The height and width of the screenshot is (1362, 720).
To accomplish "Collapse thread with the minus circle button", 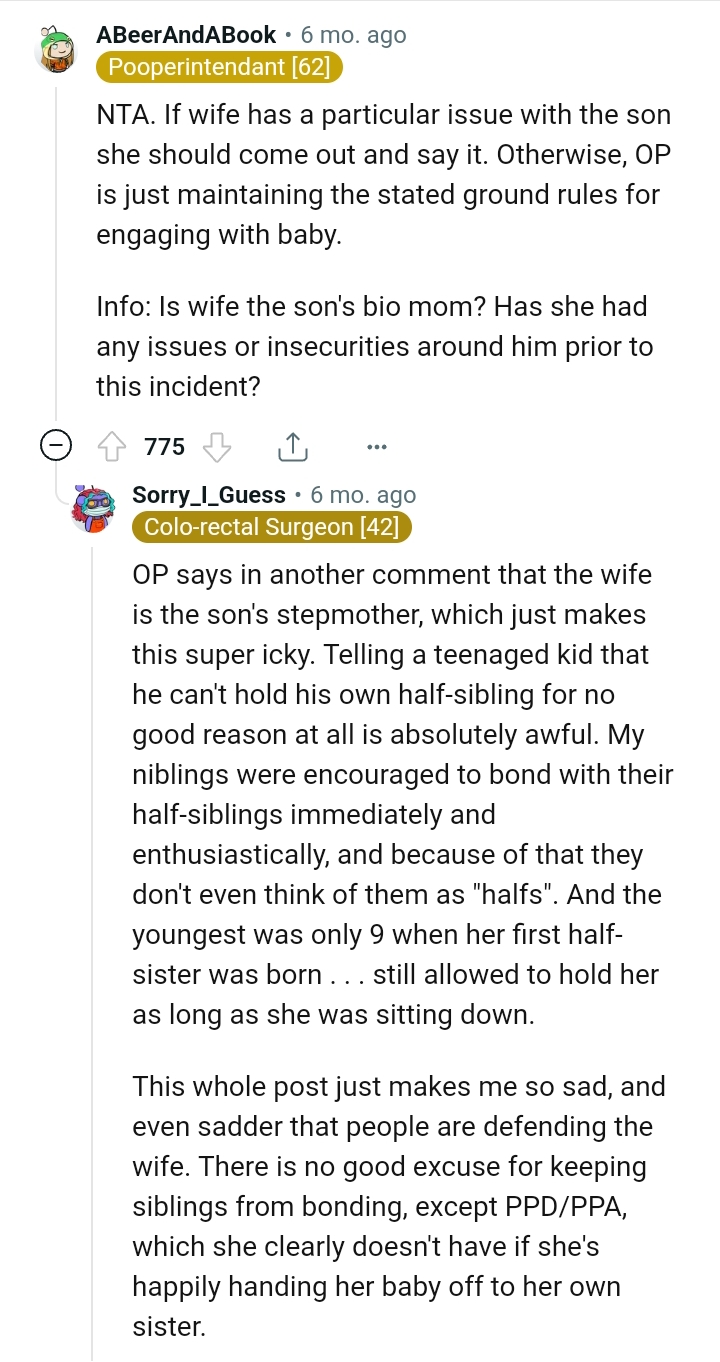I will click(55, 447).
